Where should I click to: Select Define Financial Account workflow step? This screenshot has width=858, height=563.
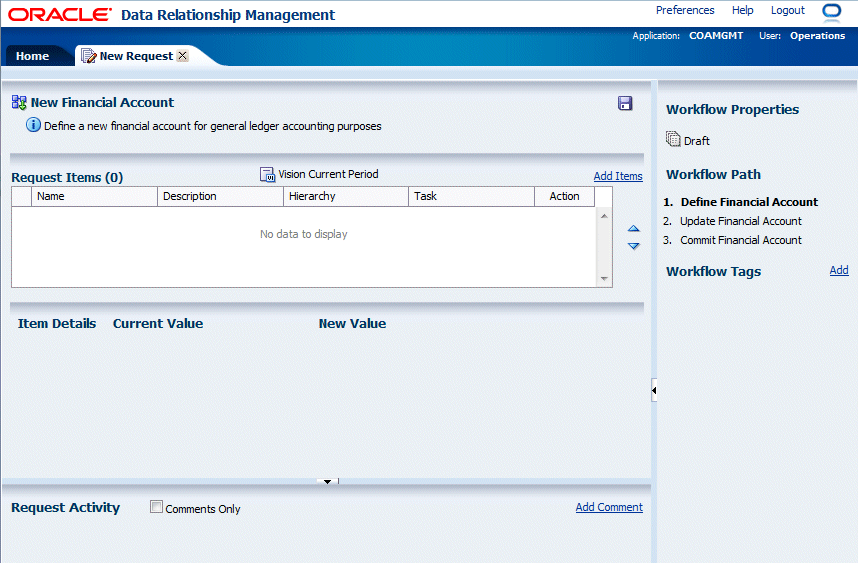tap(749, 202)
